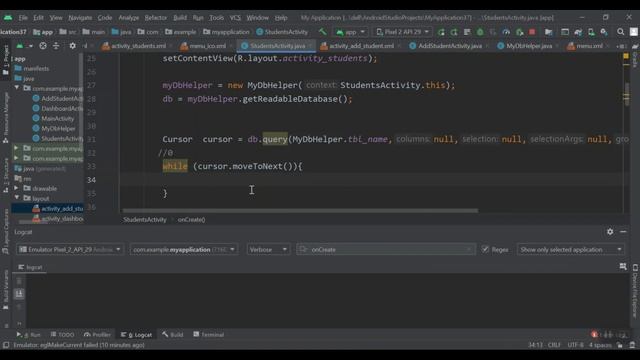Open the Tools menu

pos(216,18)
